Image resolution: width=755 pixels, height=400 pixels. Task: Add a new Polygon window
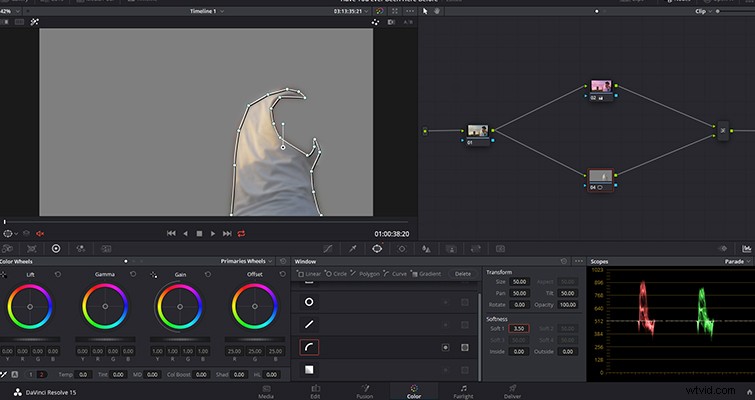(x=365, y=273)
